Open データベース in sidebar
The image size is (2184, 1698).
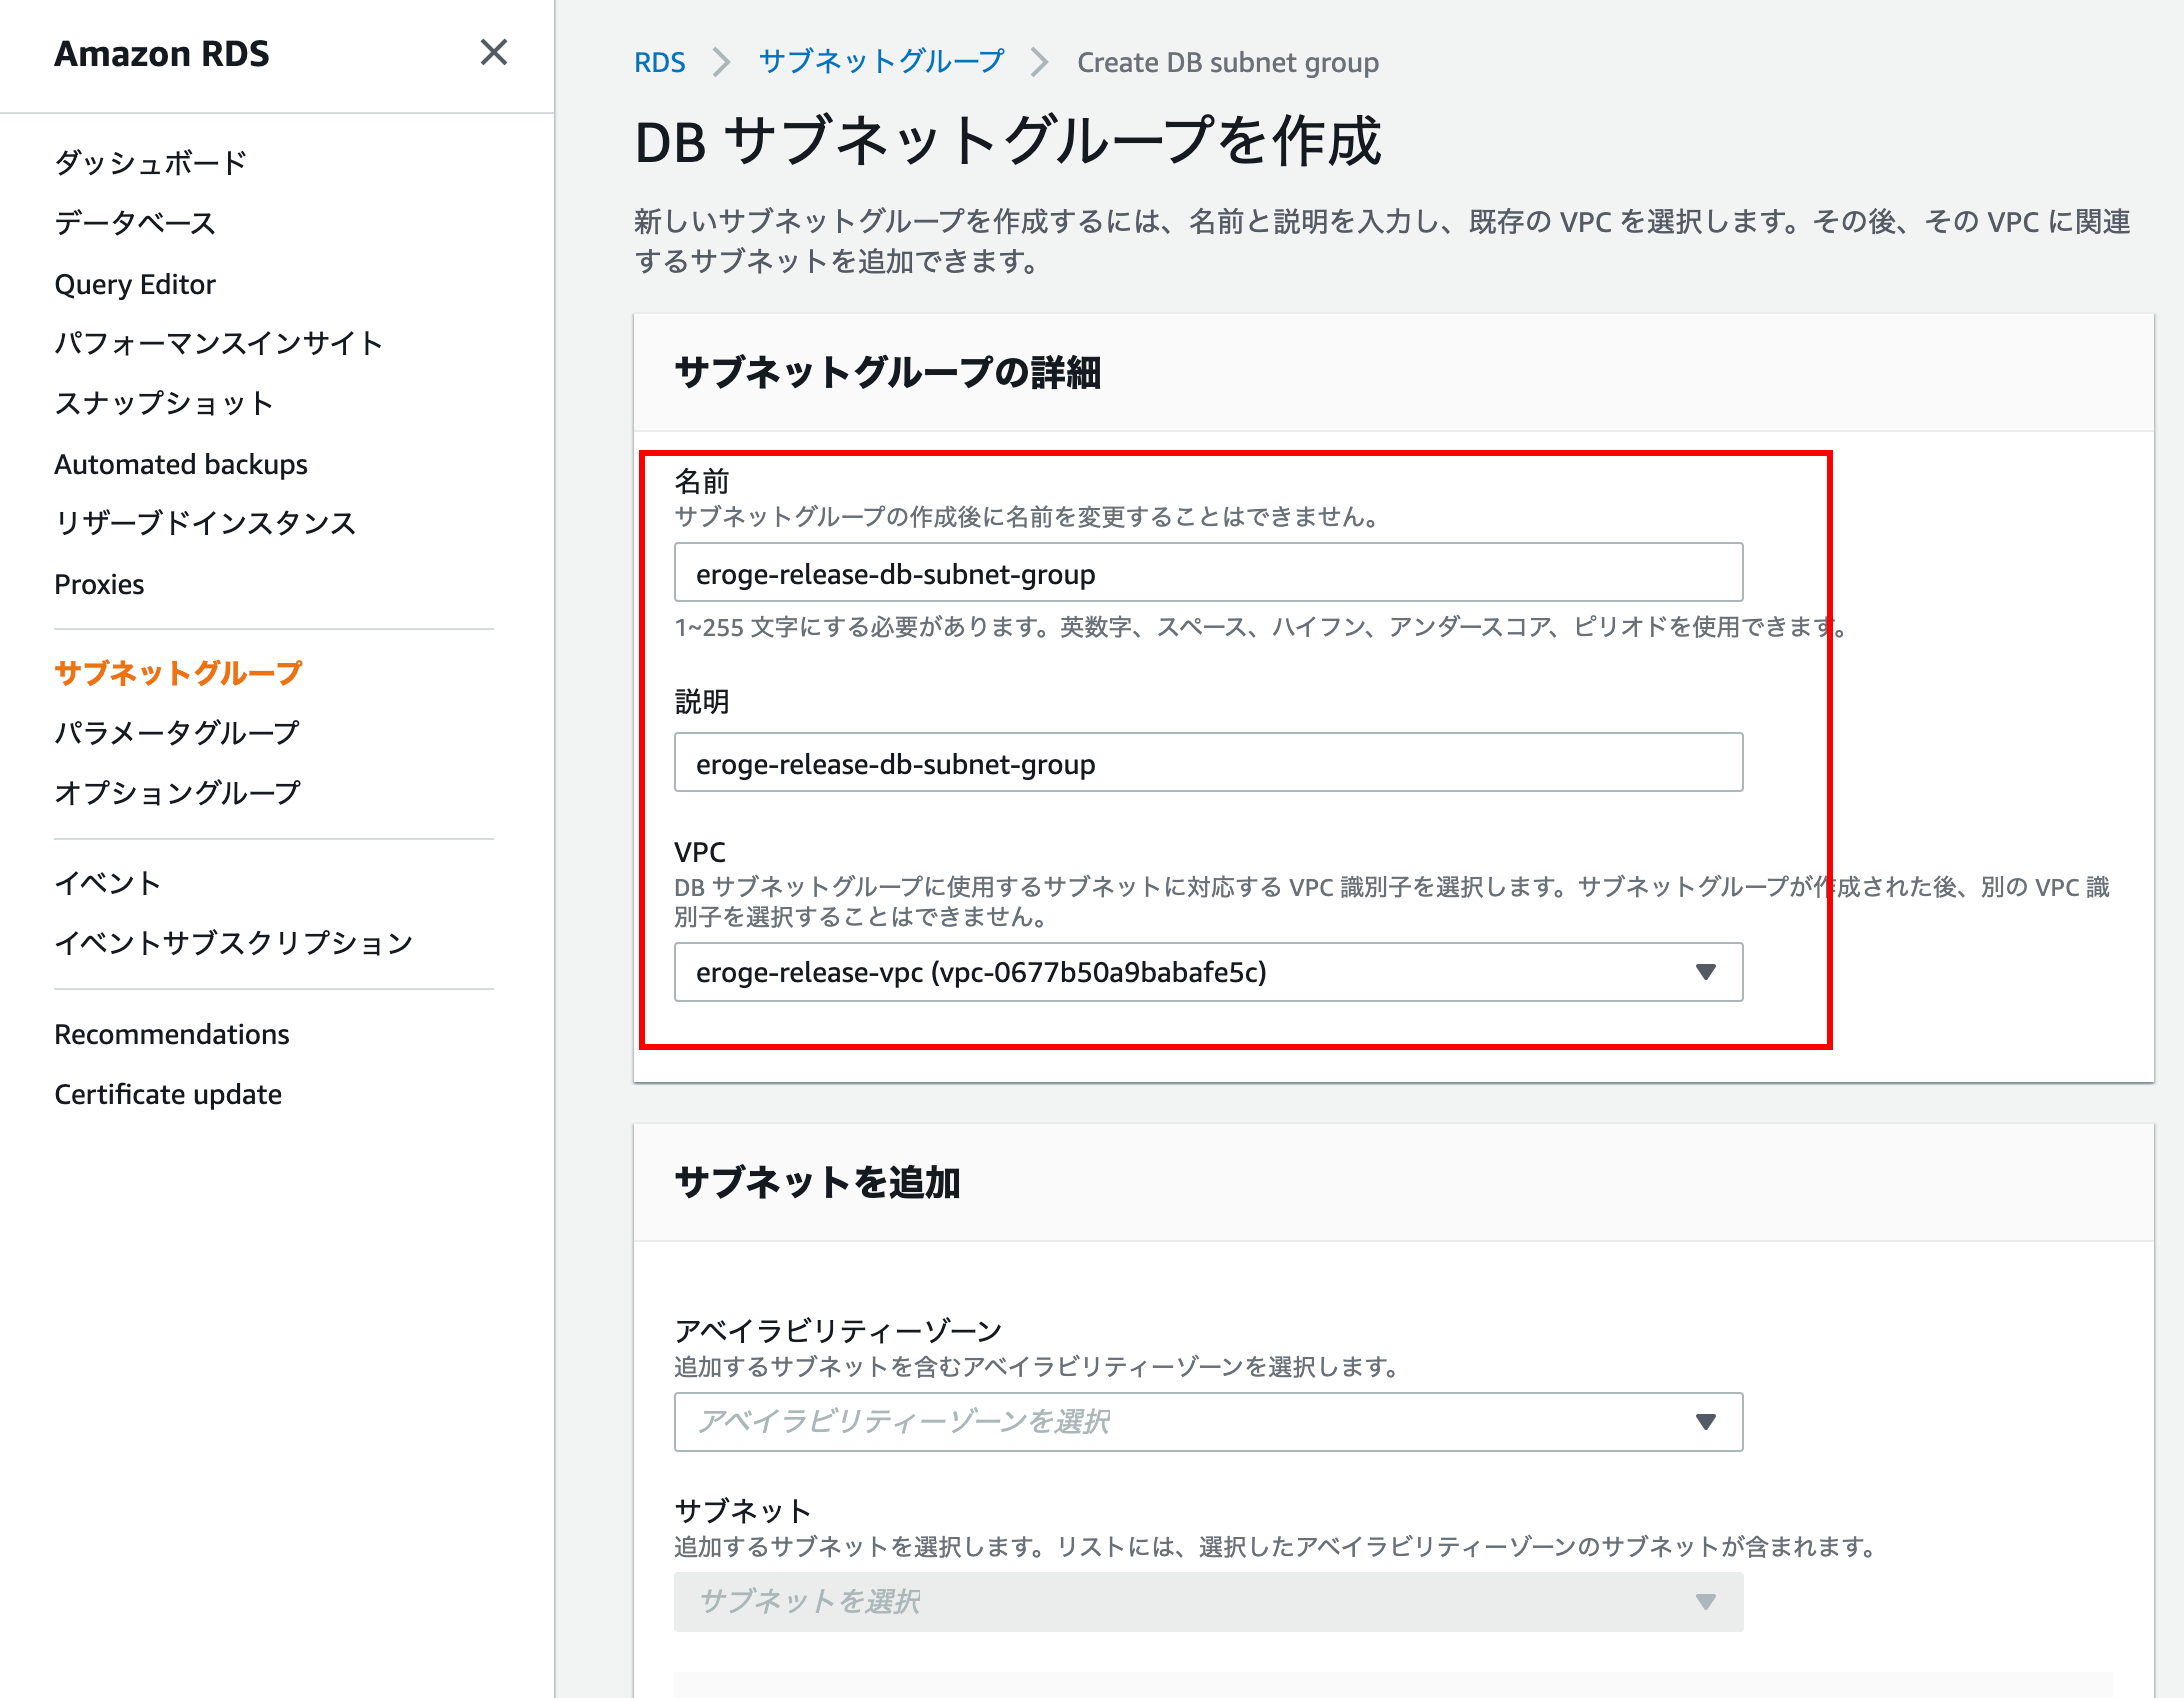(x=135, y=222)
